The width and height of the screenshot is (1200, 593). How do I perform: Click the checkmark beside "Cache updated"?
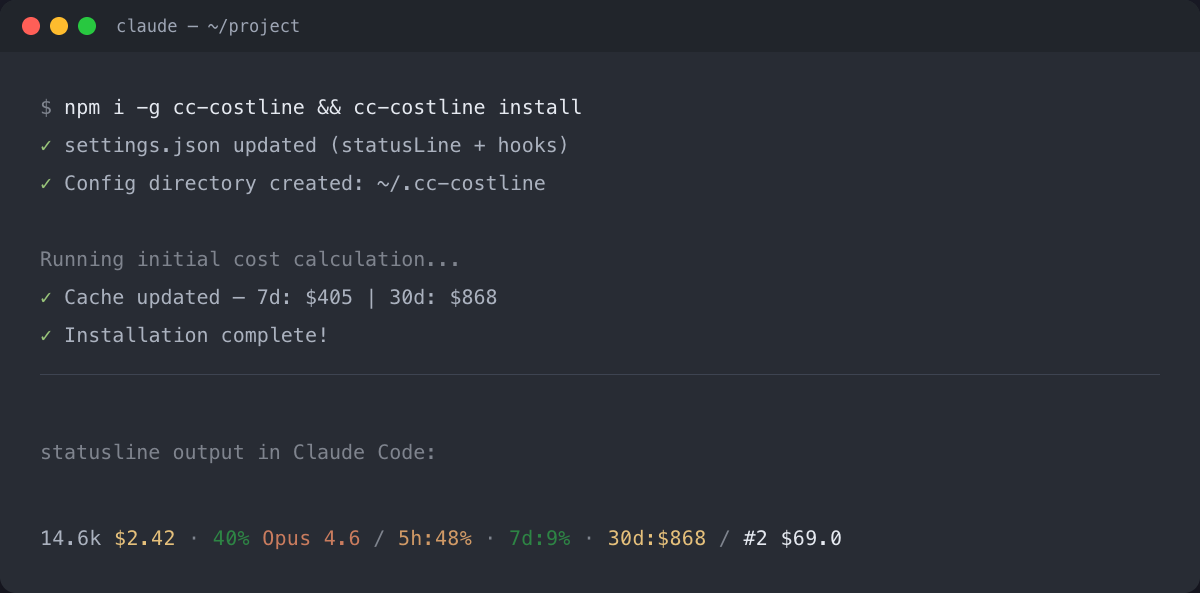tap(46, 297)
